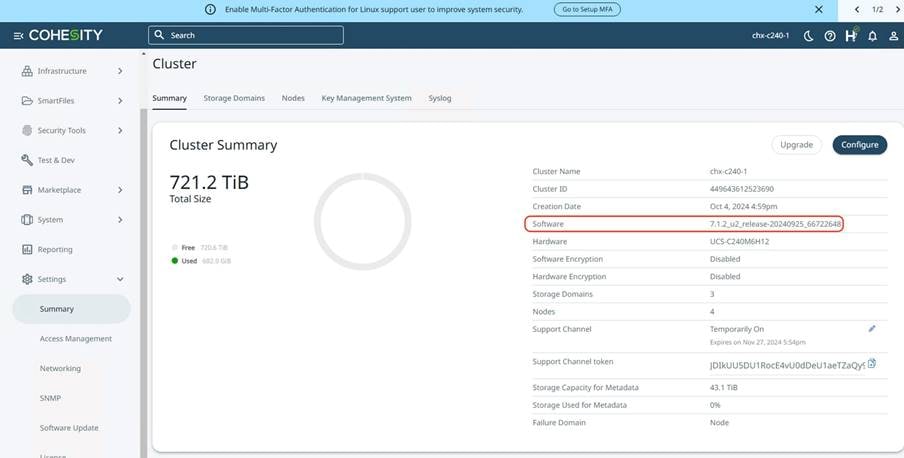
Task: Open notifications bell icon
Action: click(872, 36)
